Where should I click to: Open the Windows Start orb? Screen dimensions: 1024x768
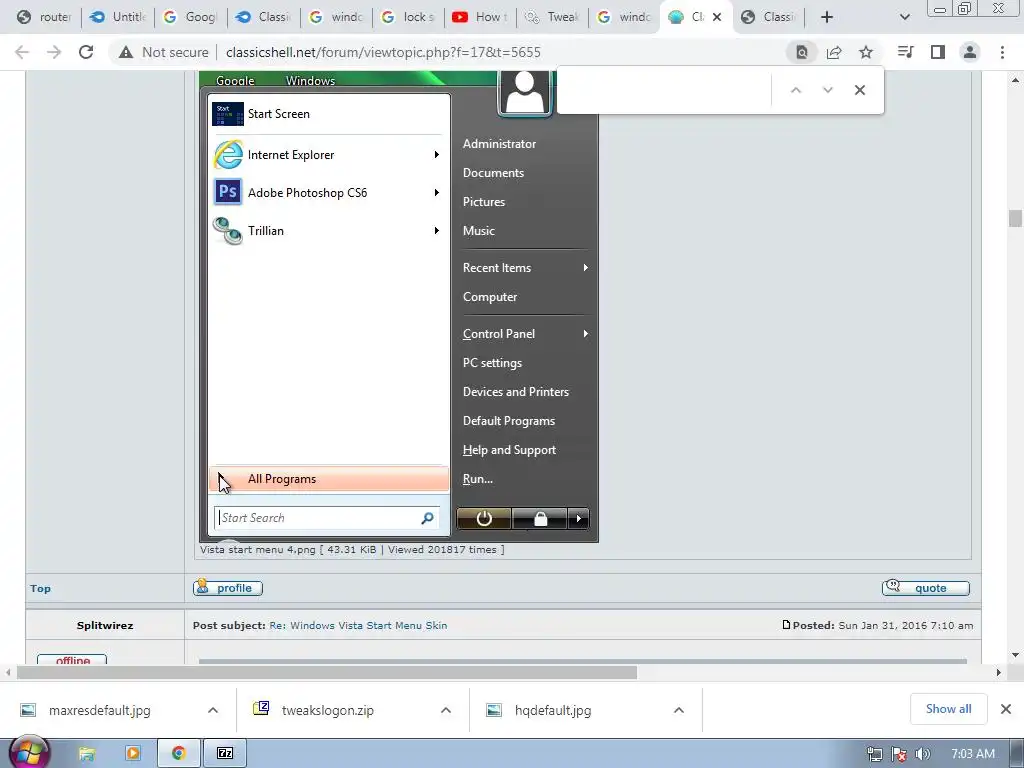30,752
